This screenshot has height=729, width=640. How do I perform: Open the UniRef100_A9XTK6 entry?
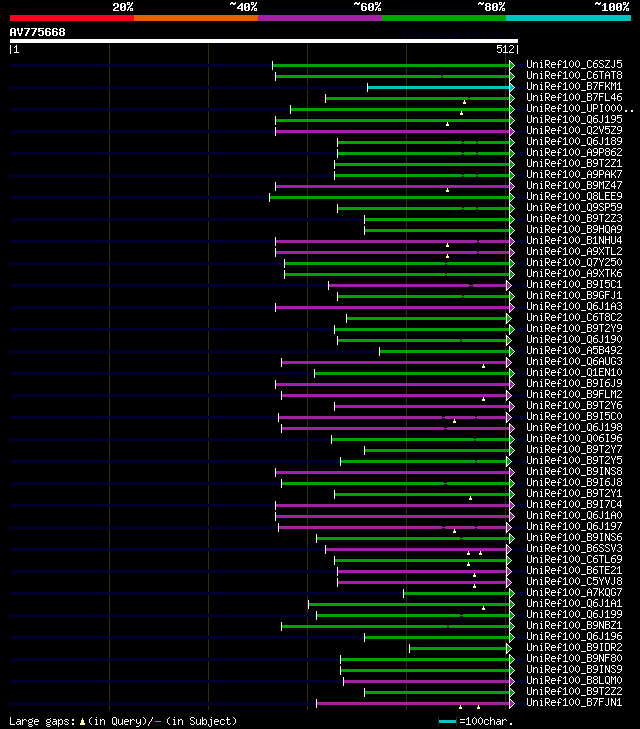574,273
